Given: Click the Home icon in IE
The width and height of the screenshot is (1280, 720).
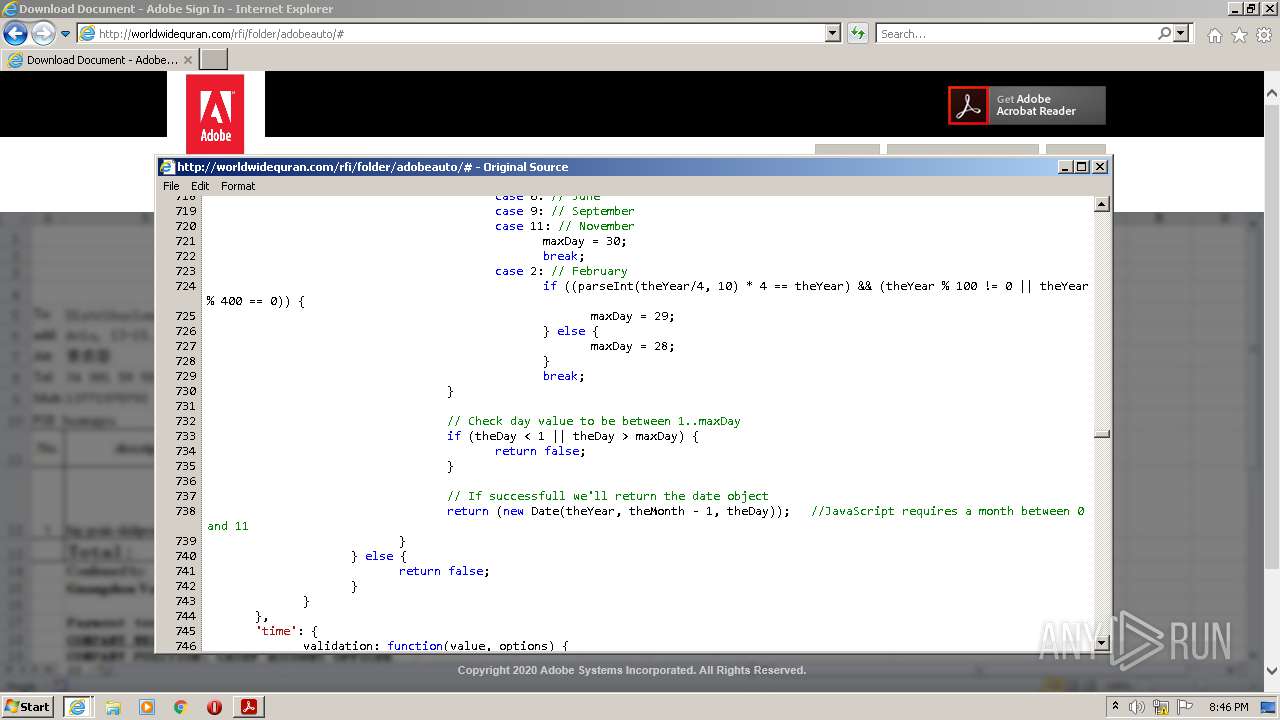Looking at the screenshot, I should tap(1214, 35).
